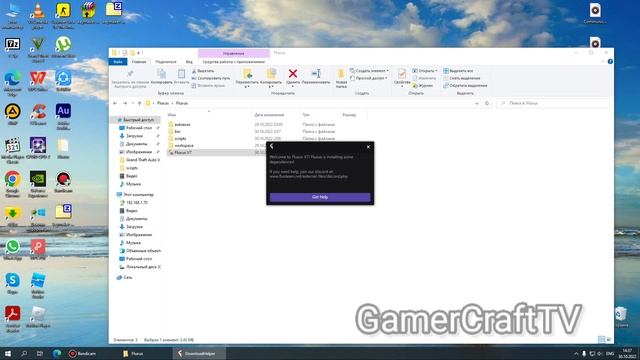
Task: Go up one folder level arrow
Action: [140, 103]
